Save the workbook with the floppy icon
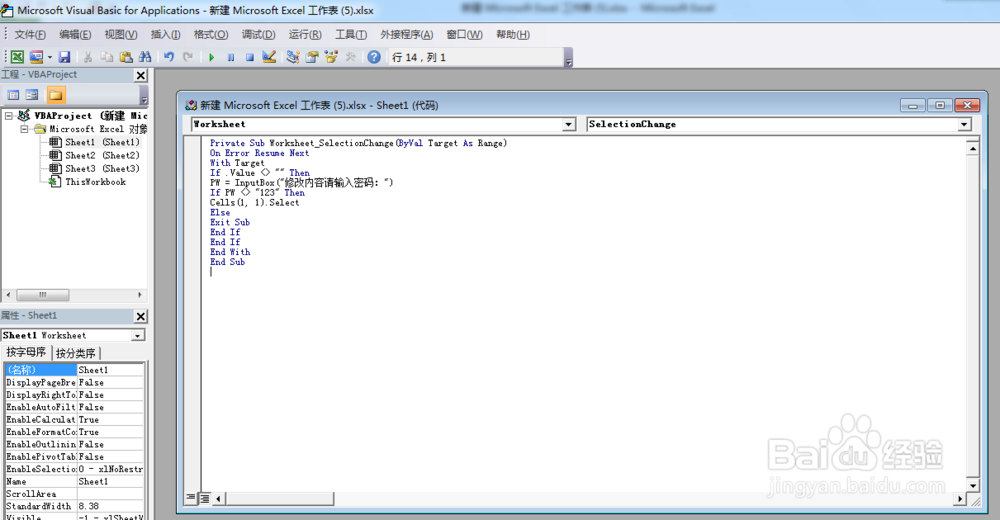This screenshot has height=520, width=1000. point(64,57)
